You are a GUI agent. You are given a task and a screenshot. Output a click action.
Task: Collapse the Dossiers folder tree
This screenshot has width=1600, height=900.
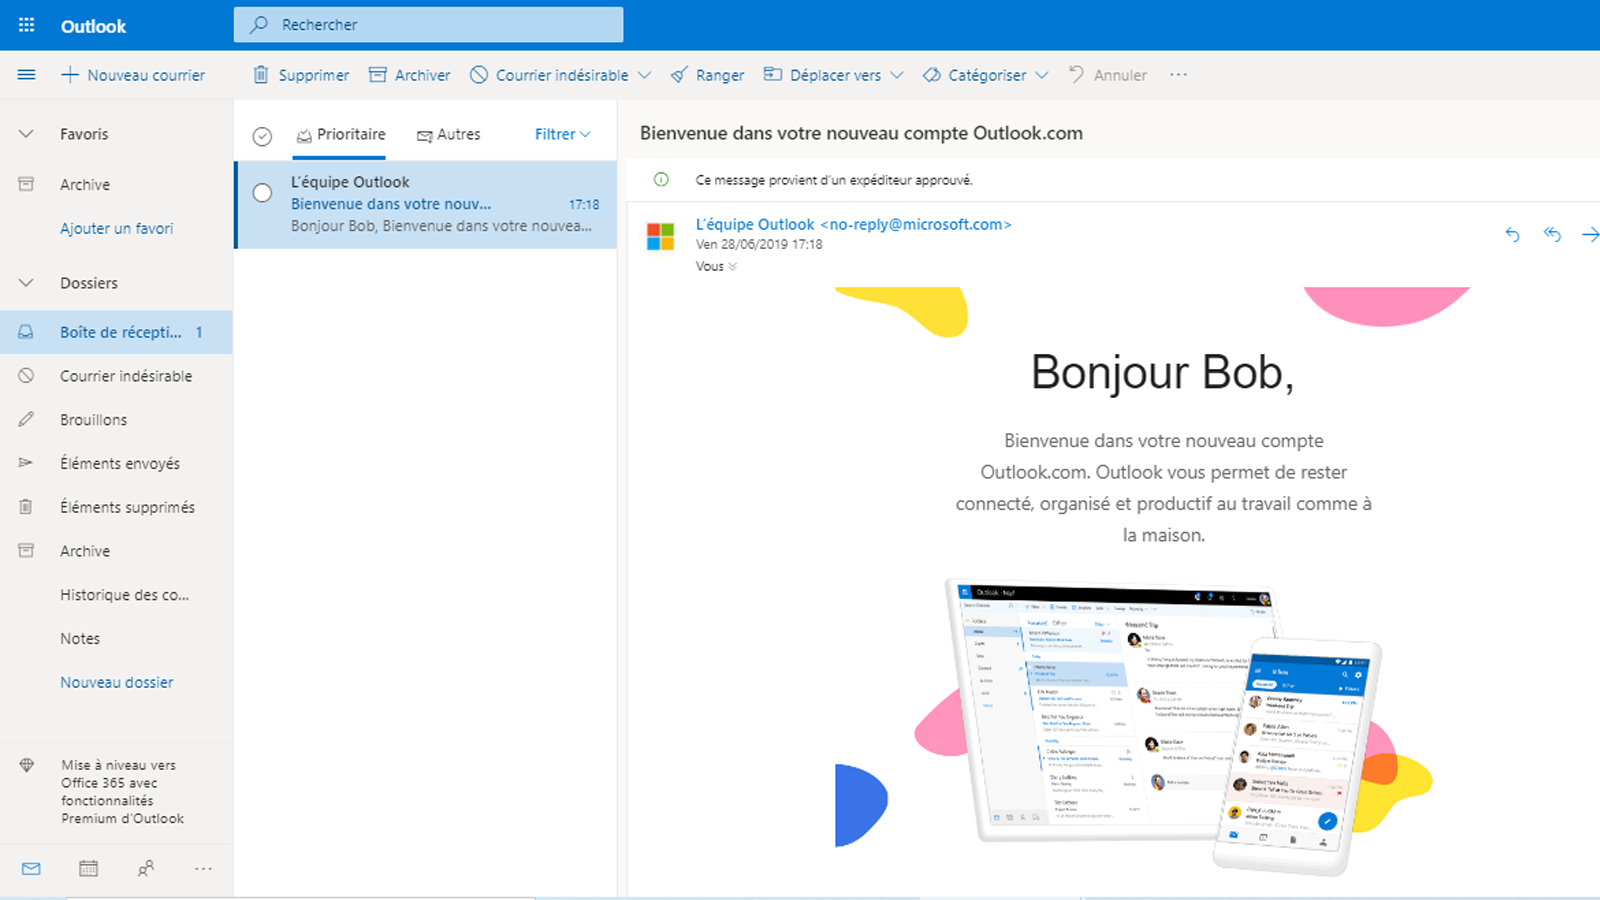tap(27, 283)
